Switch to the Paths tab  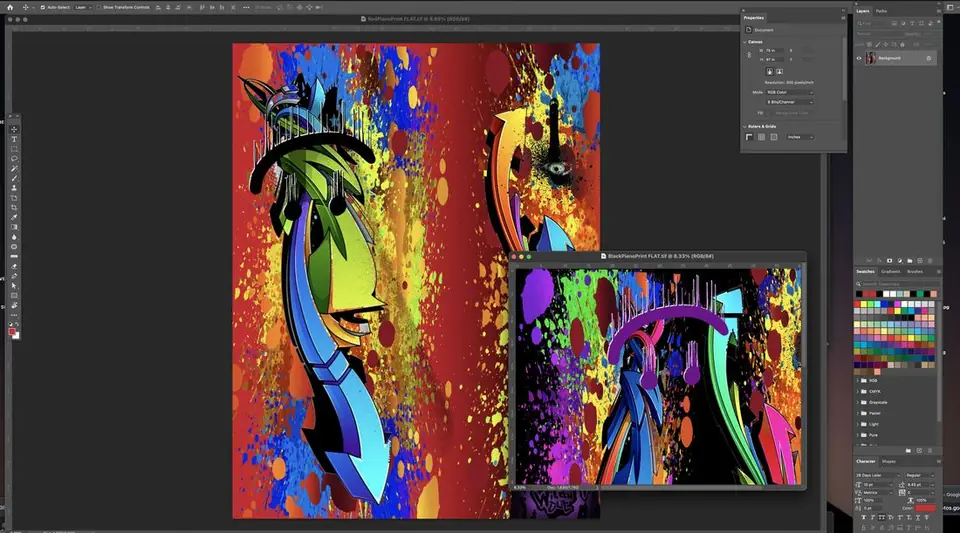pyautogui.click(x=881, y=11)
